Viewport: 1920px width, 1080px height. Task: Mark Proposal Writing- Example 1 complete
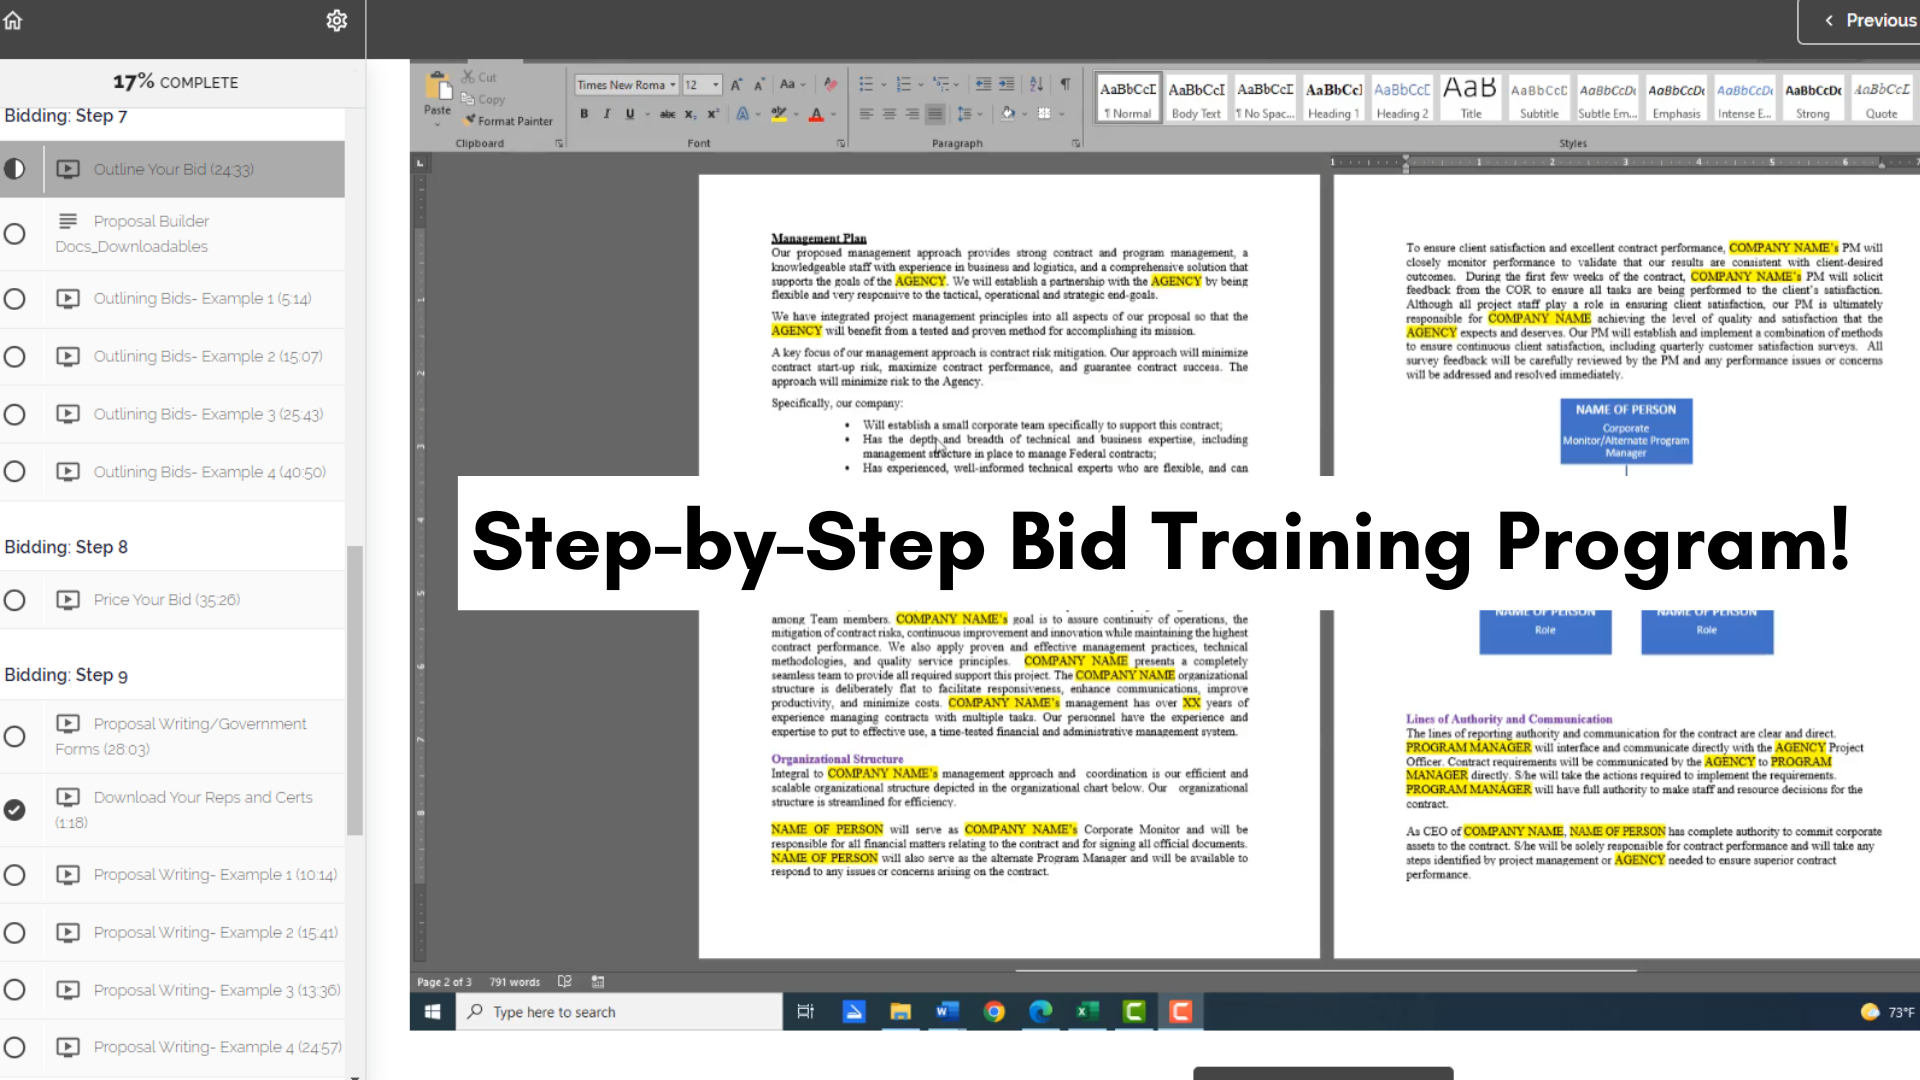point(14,875)
